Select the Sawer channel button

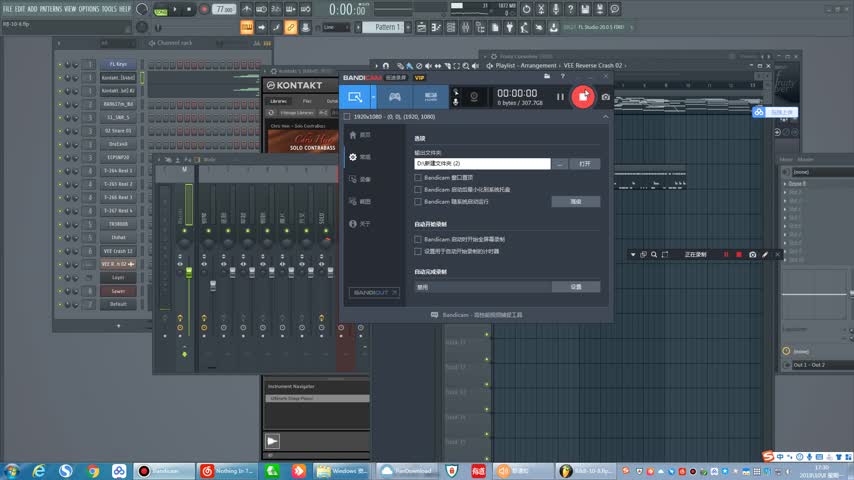click(118, 291)
